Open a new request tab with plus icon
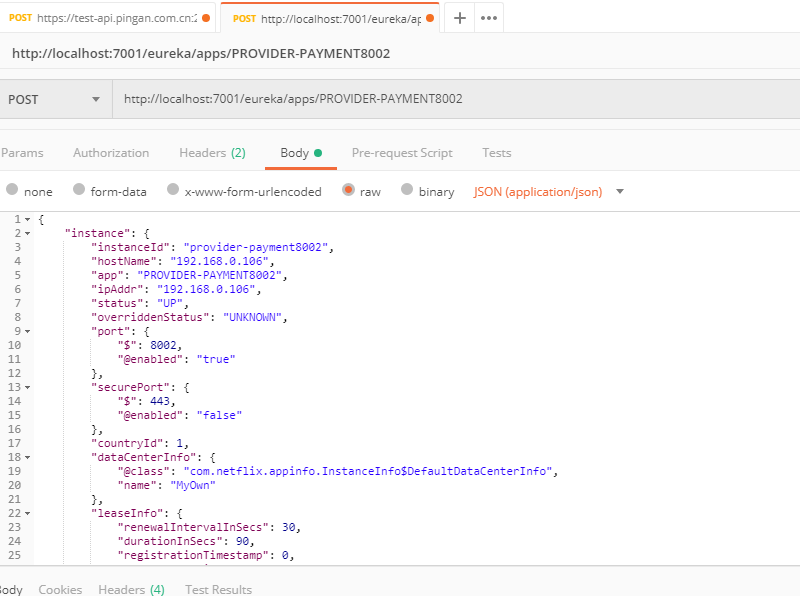 [459, 18]
